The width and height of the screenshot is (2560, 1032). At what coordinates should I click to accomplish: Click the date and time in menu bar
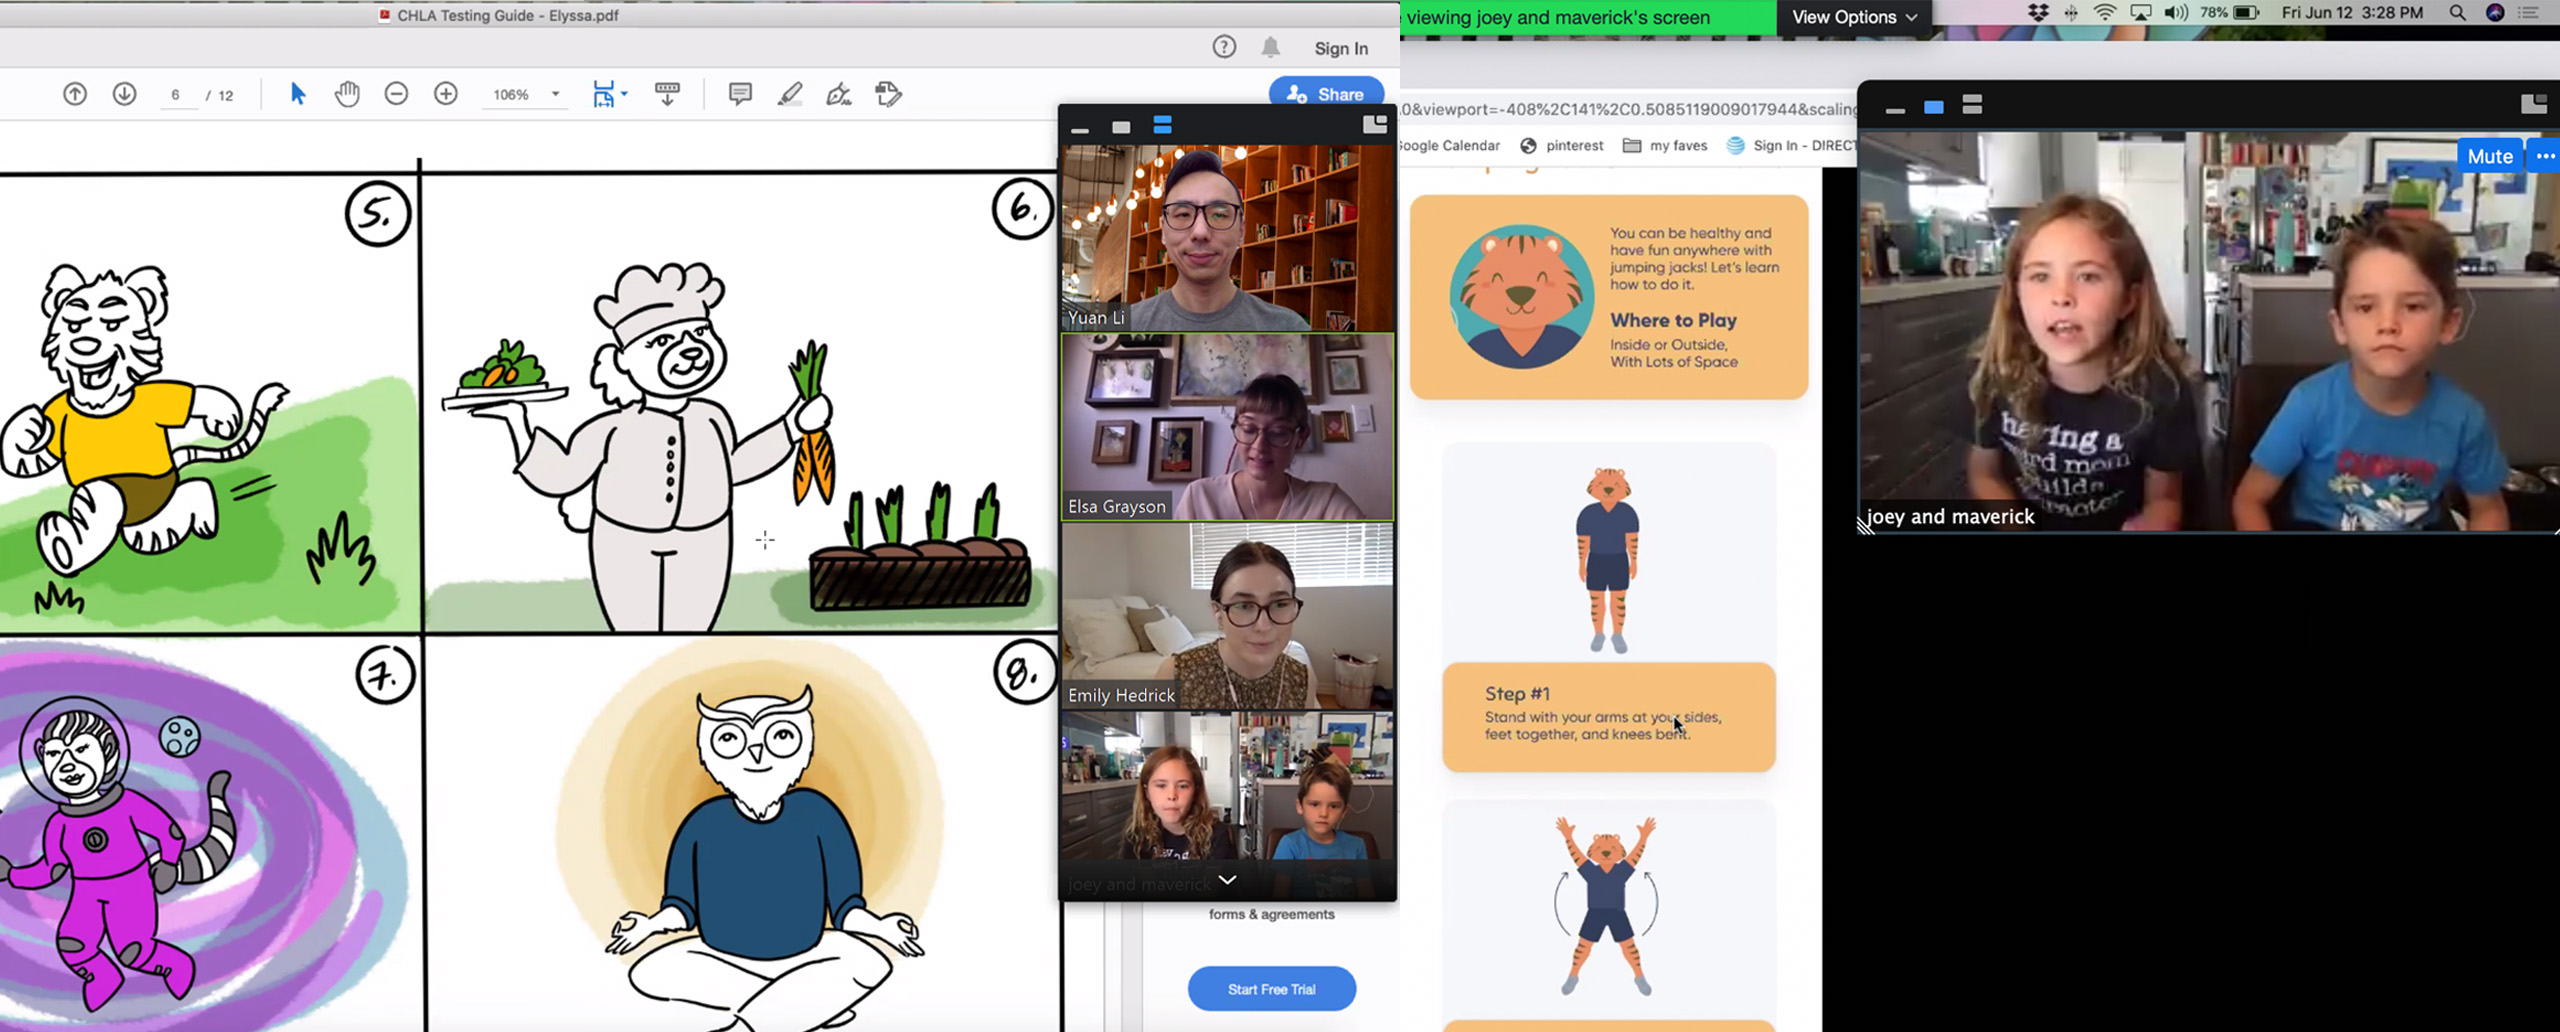pyautogui.click(x=2352, y=13)
